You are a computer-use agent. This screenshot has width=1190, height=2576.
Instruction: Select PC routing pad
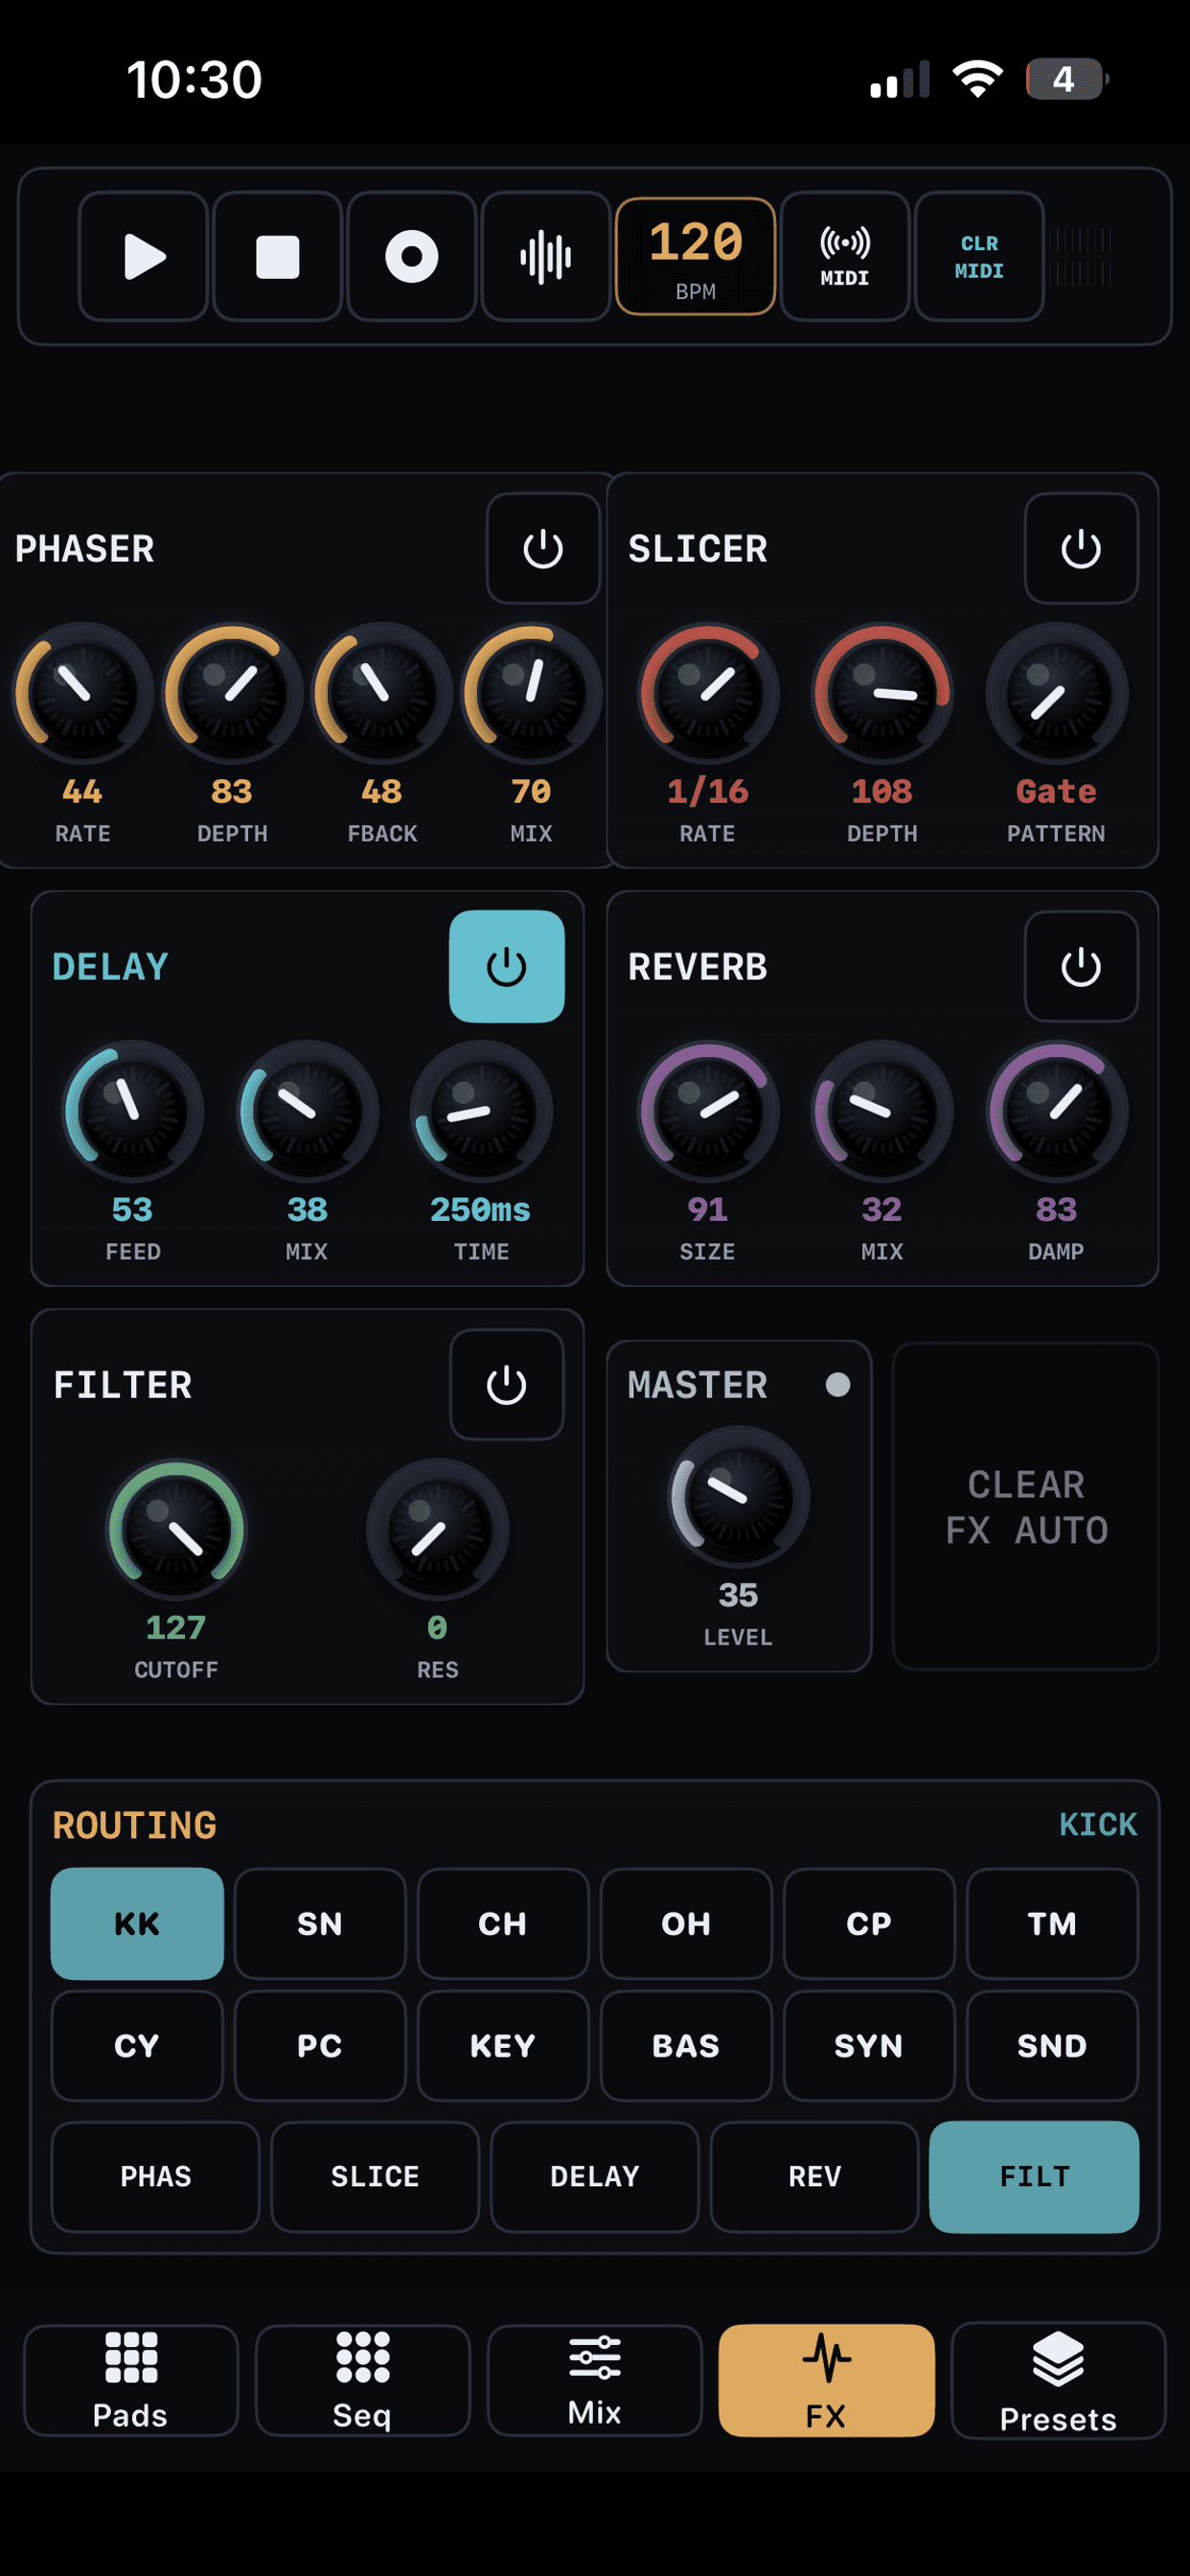click(x=320, y=2045)
